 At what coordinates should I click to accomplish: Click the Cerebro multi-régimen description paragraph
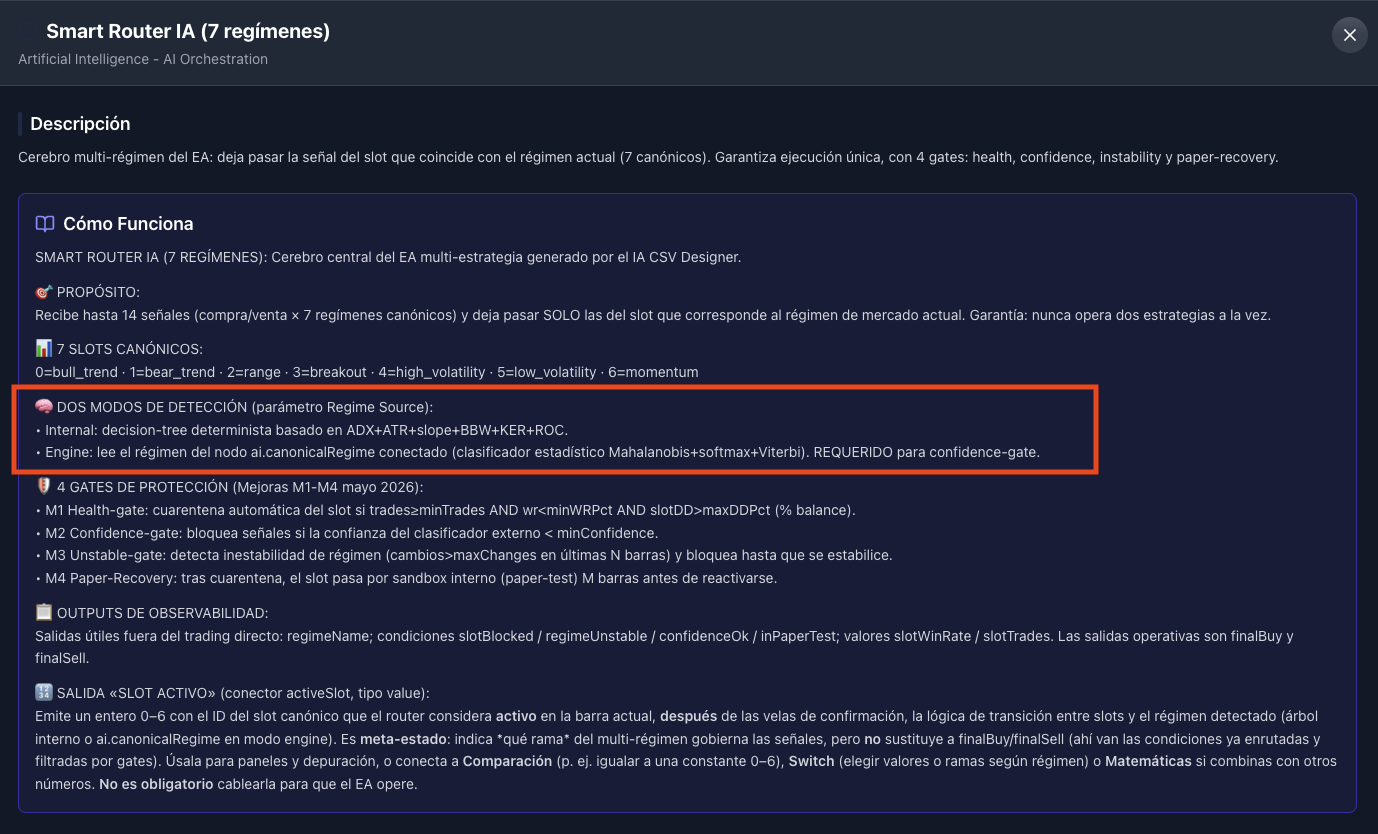tap(648, 157)
